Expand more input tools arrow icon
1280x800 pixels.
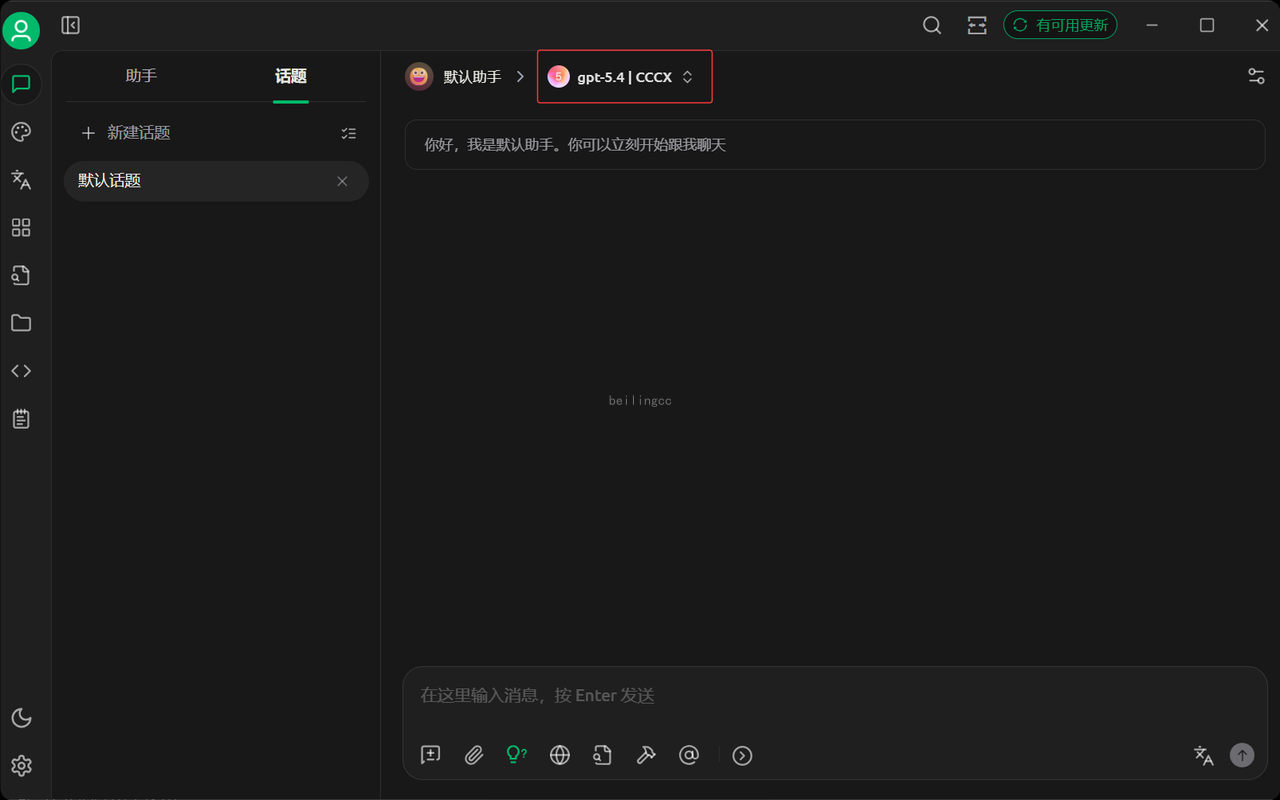pyautogui.click(x=742, y=755)
